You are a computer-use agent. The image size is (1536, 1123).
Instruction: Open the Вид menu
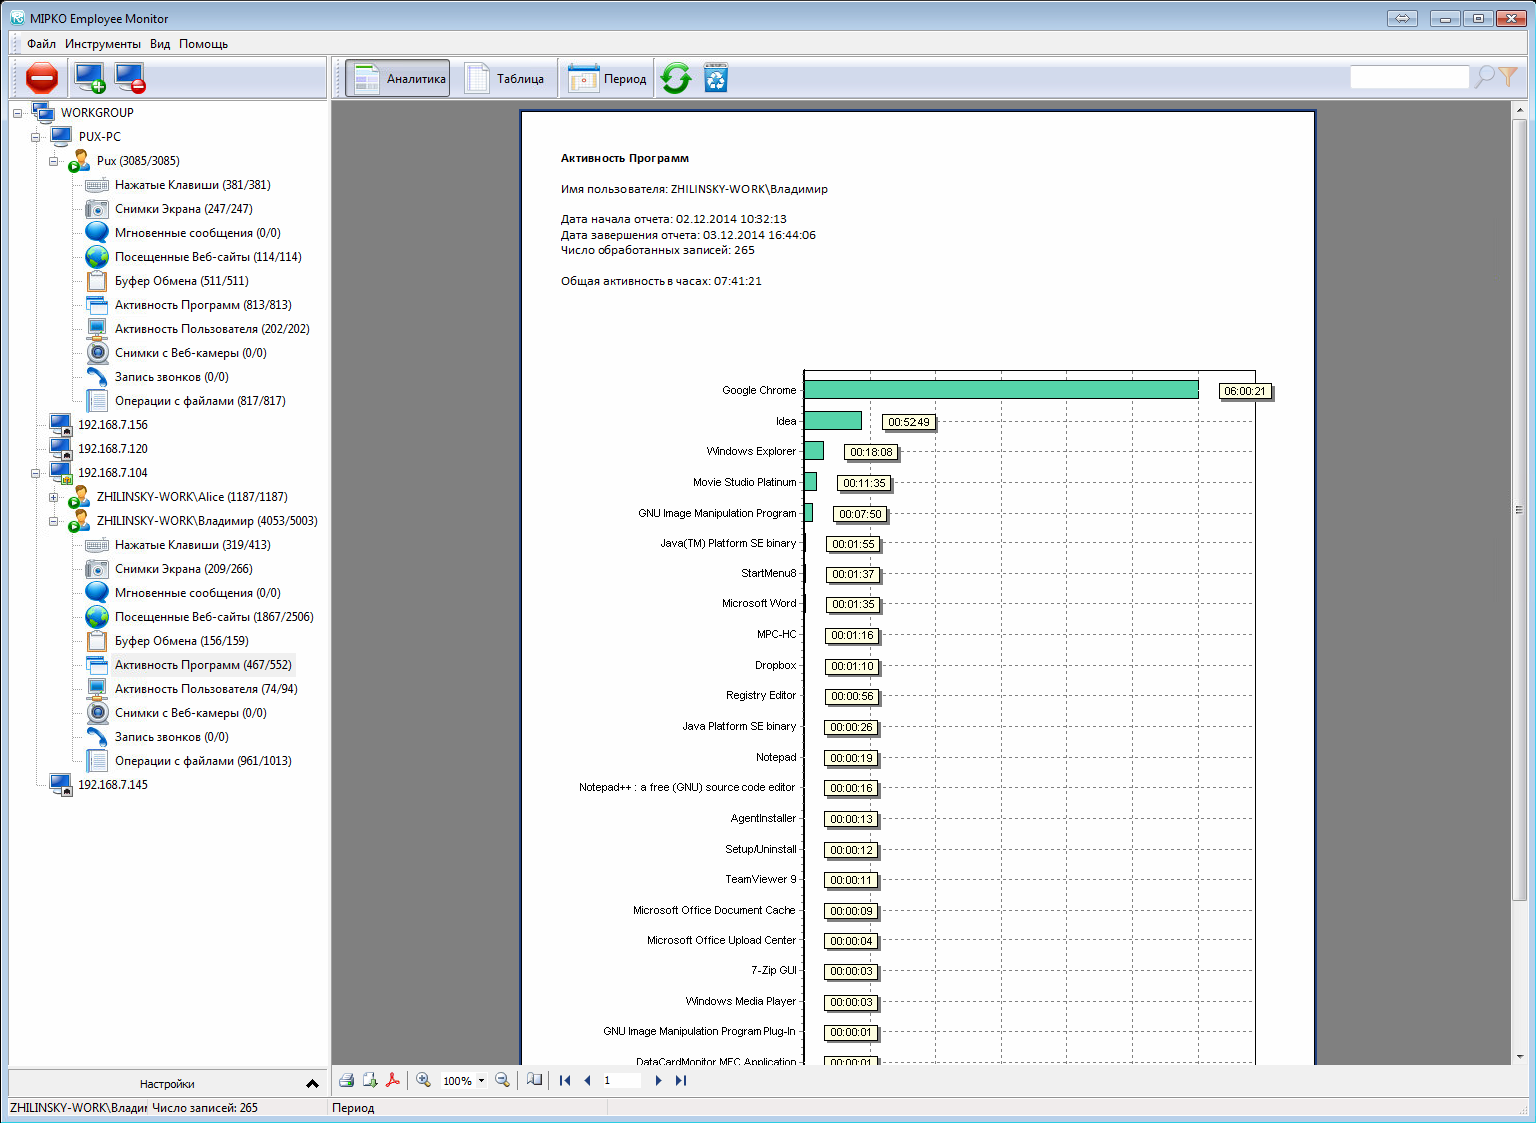160,44
